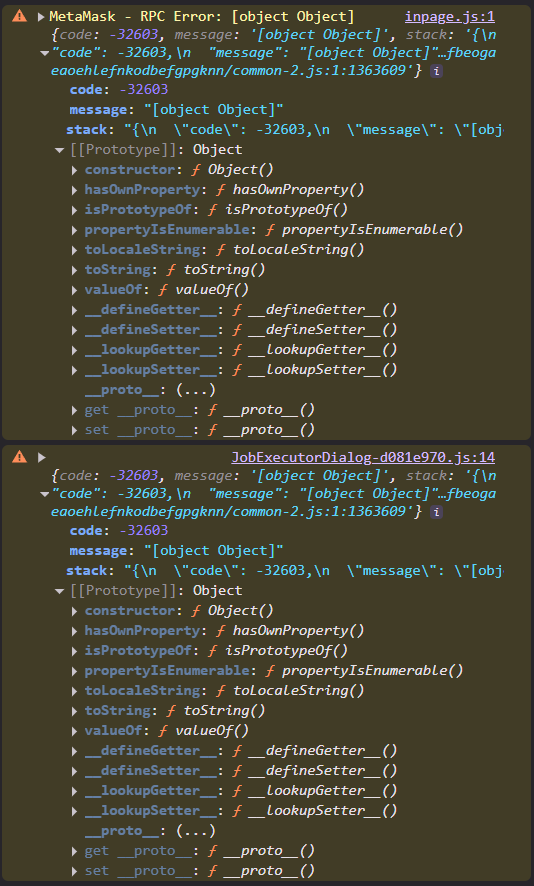Select the message "[object Object]" row in MetaMask warning
534x886 pixels.
(x=176, y=110)
